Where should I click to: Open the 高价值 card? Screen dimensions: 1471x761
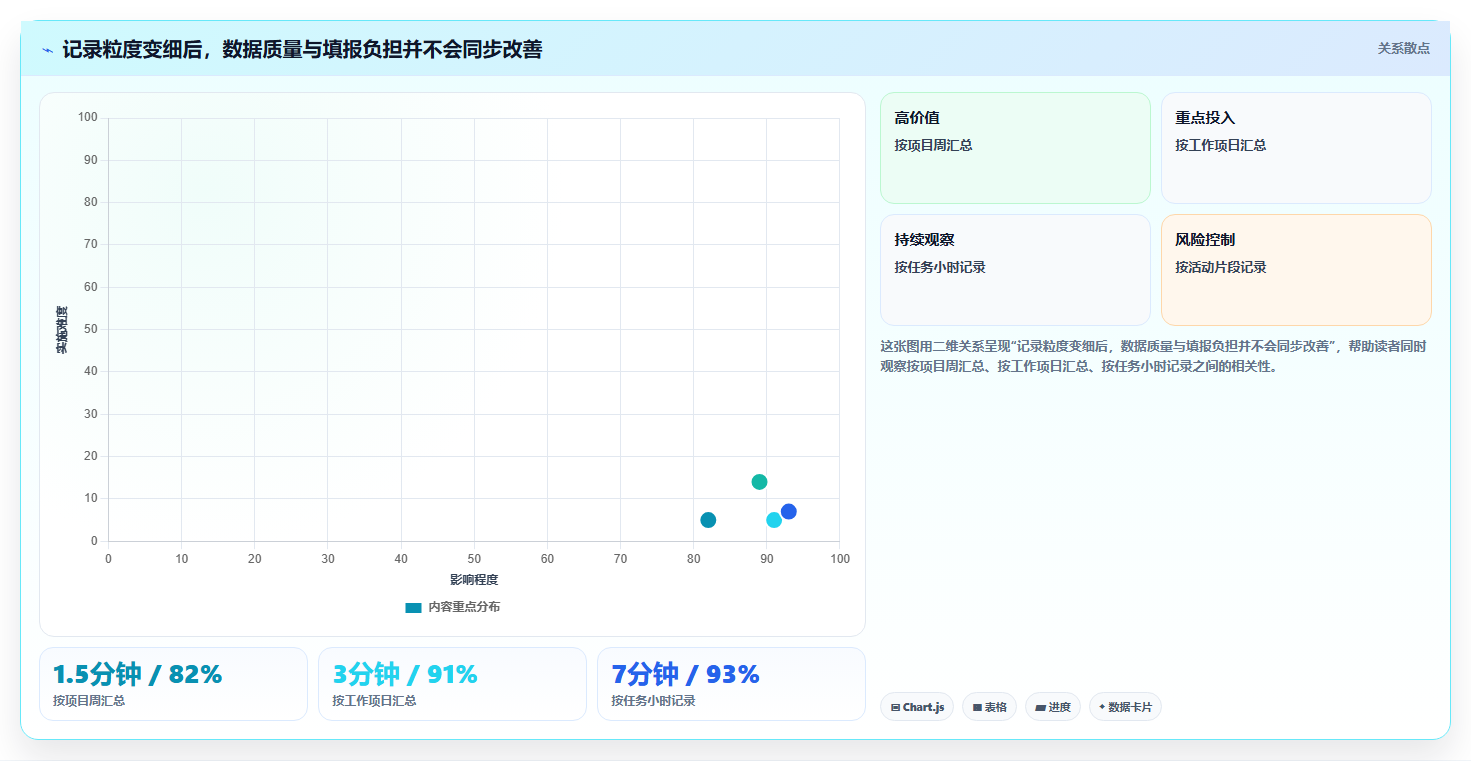pos(1015,148)
